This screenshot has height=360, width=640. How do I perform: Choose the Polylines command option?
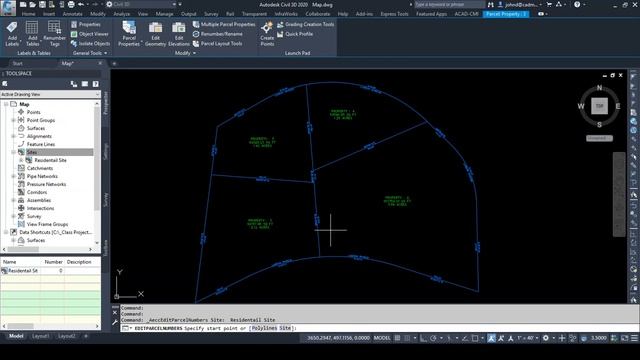point(264,328)
